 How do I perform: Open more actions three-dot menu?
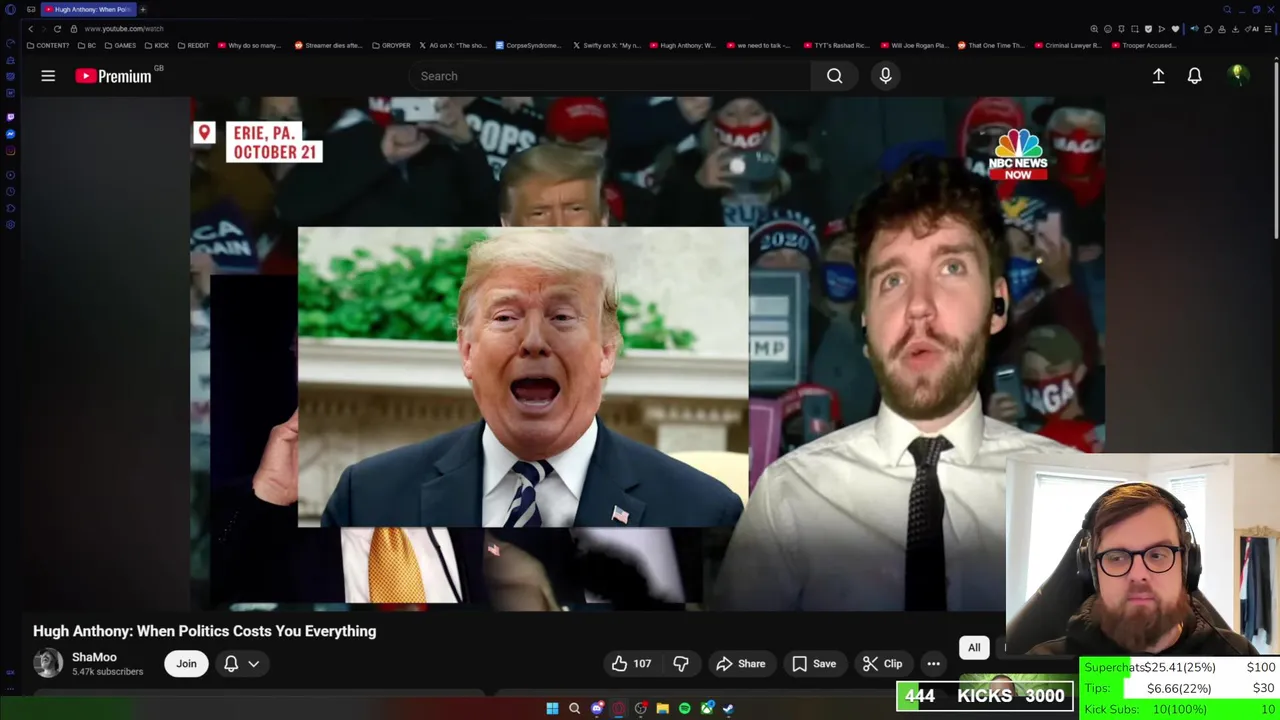click(x=933, y=664)
